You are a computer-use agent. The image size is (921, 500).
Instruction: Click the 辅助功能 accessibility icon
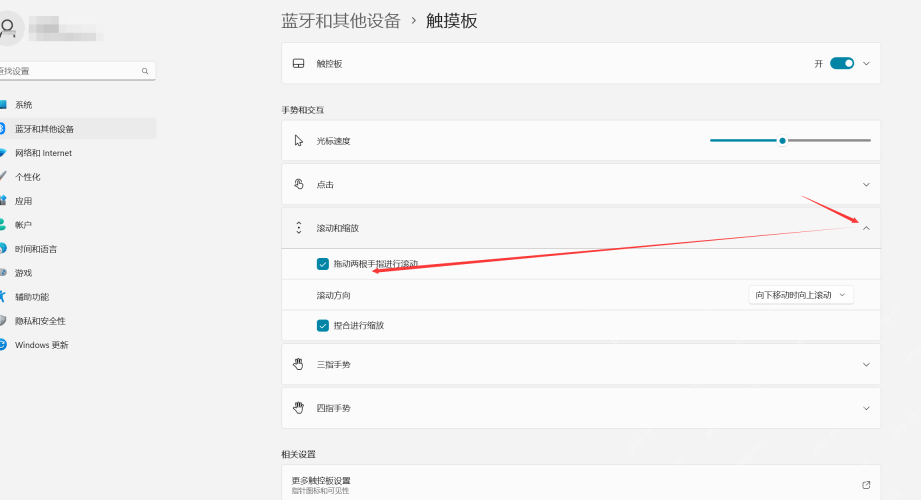[x=3, y=297]
